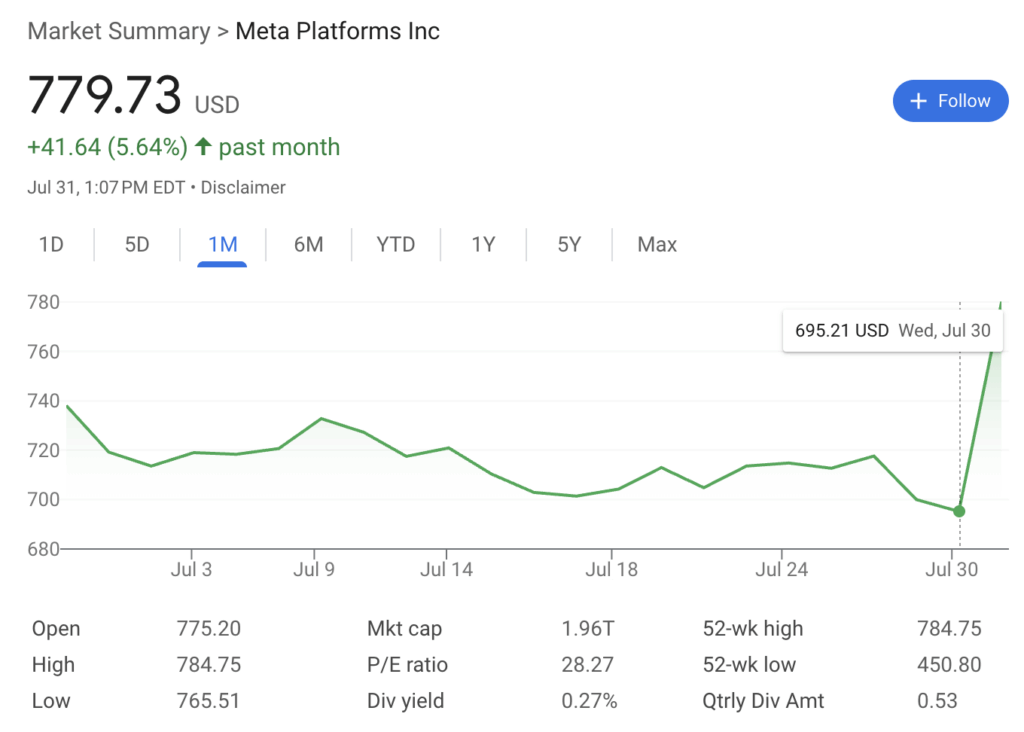Click the 740 y-axis label
1024x732 pixels.
44,401
